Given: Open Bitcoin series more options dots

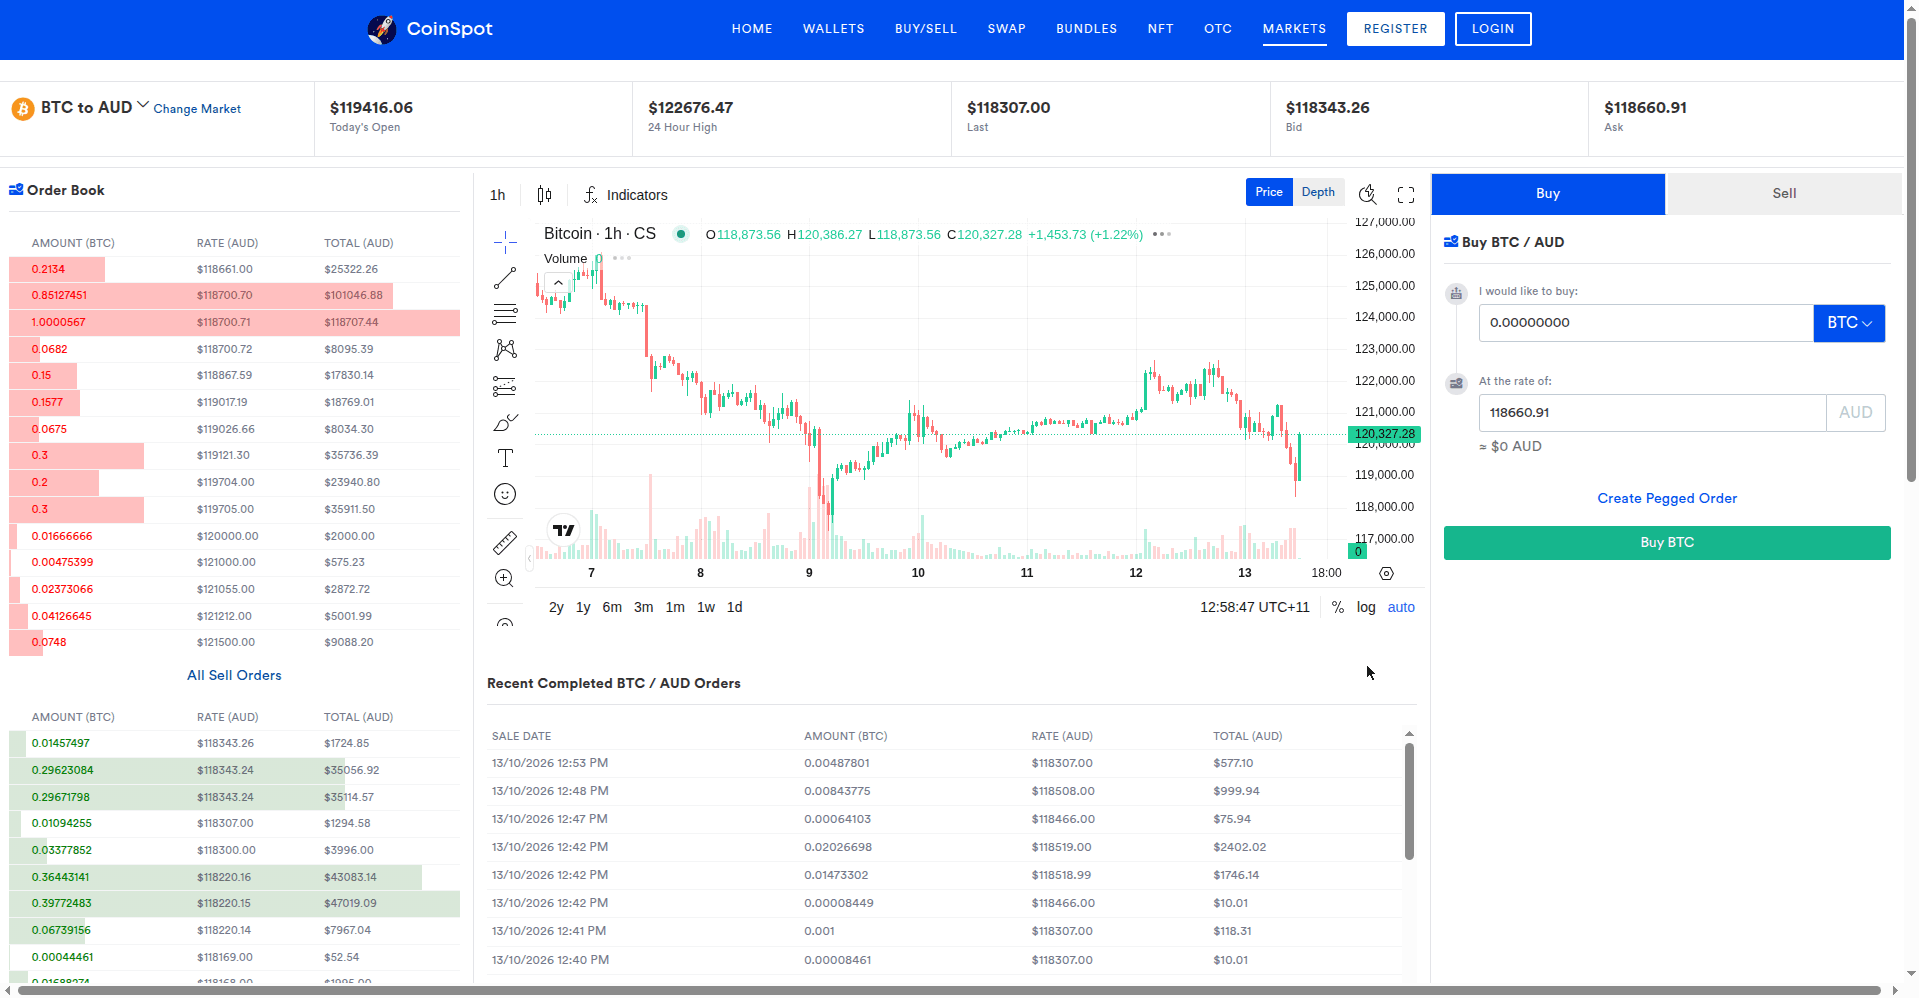Looking at the screenshot, I should tap(1161, 234).
